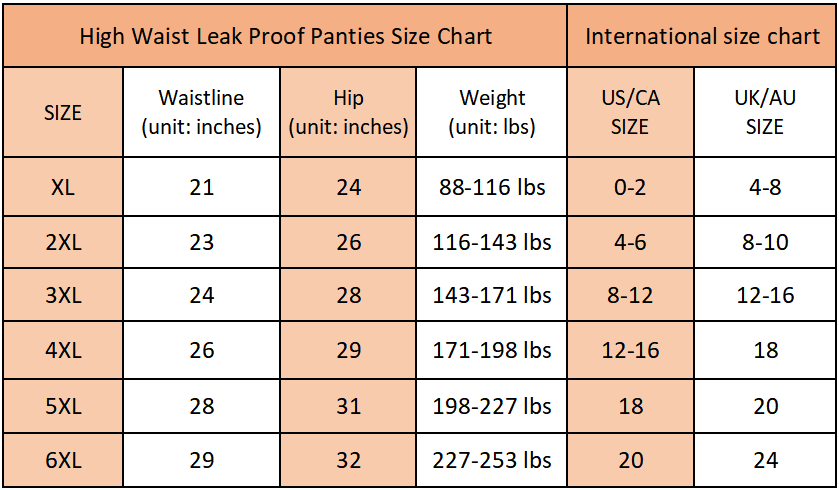The height and width of the screenshot is (490, 839).
Task: Click the Weight (unit: lbs) header
Action: pos(492,112)
